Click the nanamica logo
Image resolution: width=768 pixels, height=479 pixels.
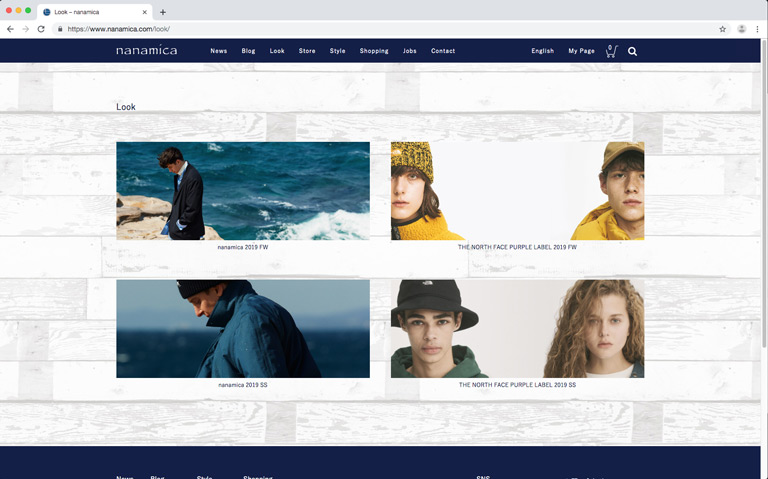click(x=146, y=50)
